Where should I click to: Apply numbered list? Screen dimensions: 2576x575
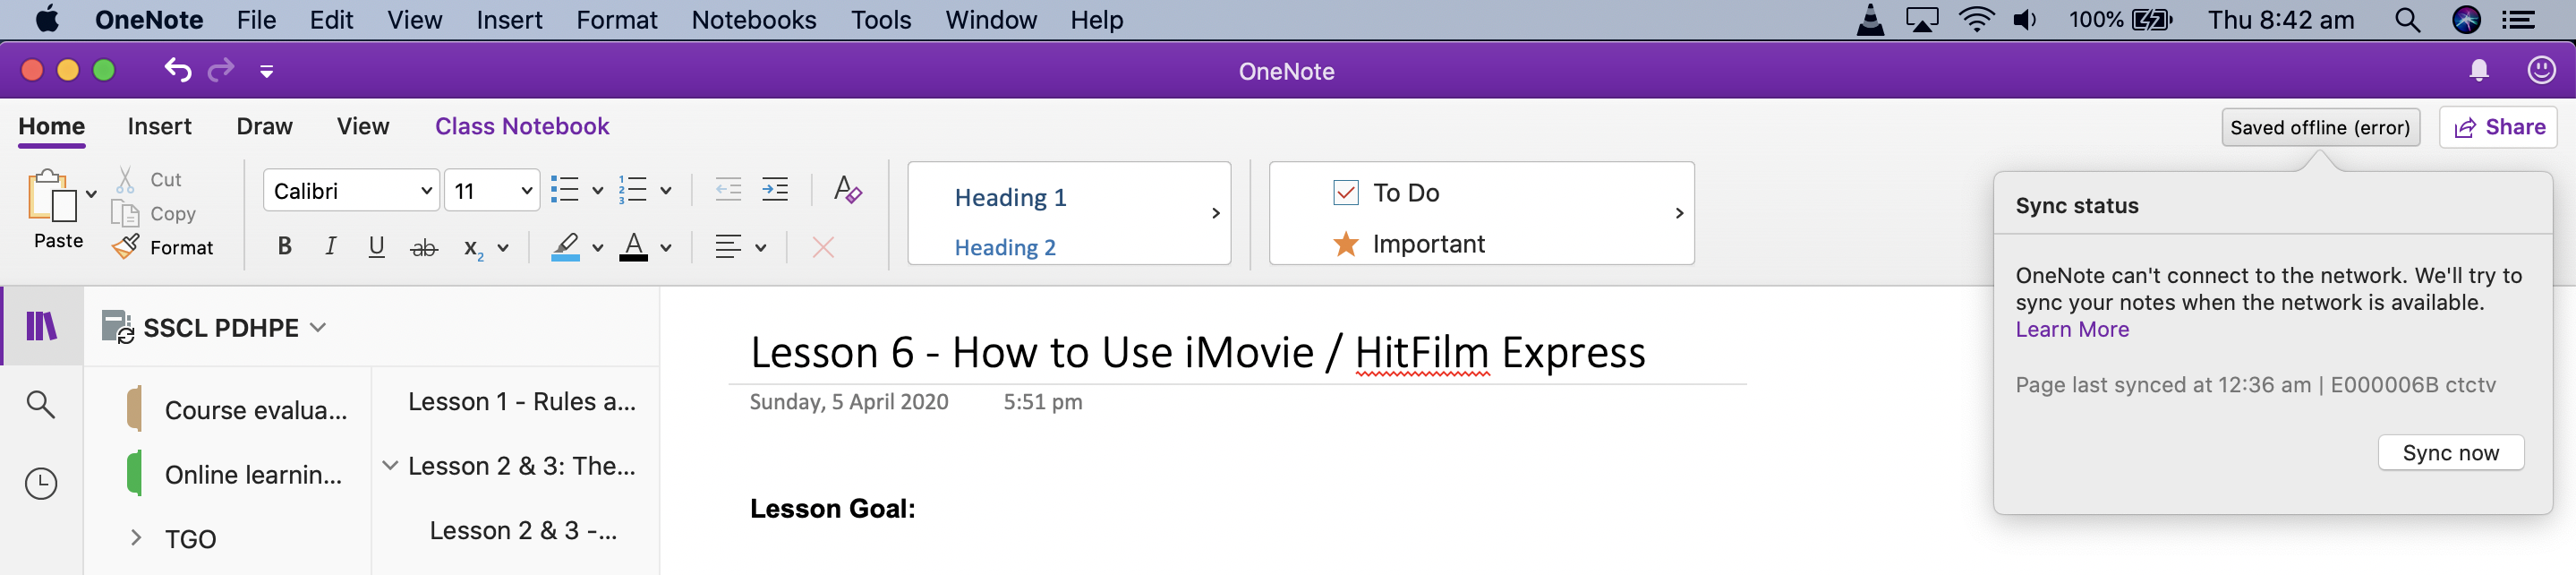tap(633, 190)
